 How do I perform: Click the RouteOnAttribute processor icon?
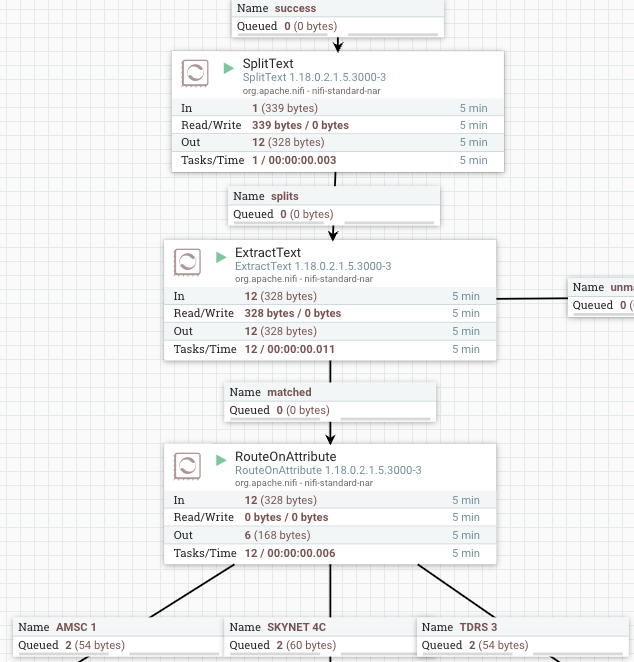(187, 466)
